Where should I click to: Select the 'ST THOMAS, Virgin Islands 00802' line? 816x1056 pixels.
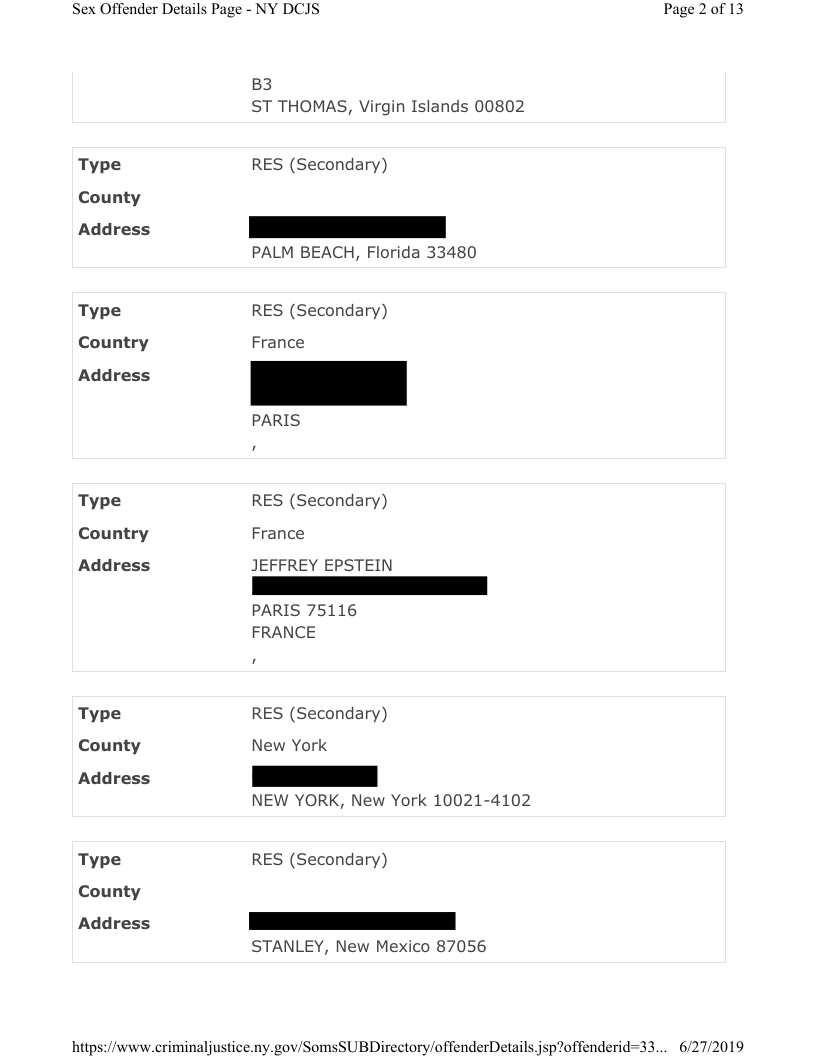click(388, 106)
